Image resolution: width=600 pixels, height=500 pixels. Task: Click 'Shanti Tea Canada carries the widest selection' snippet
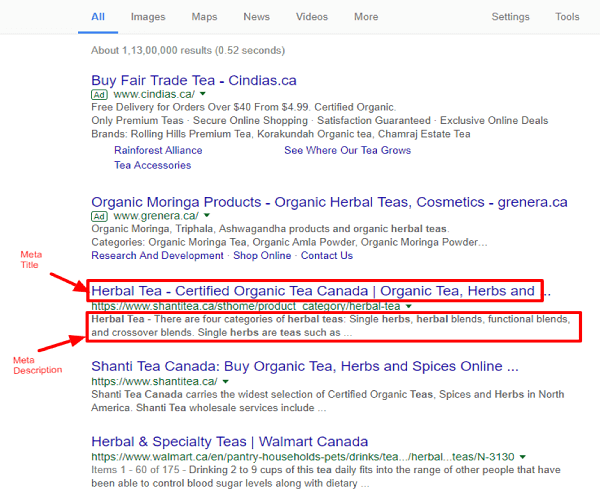coord(328,401)
